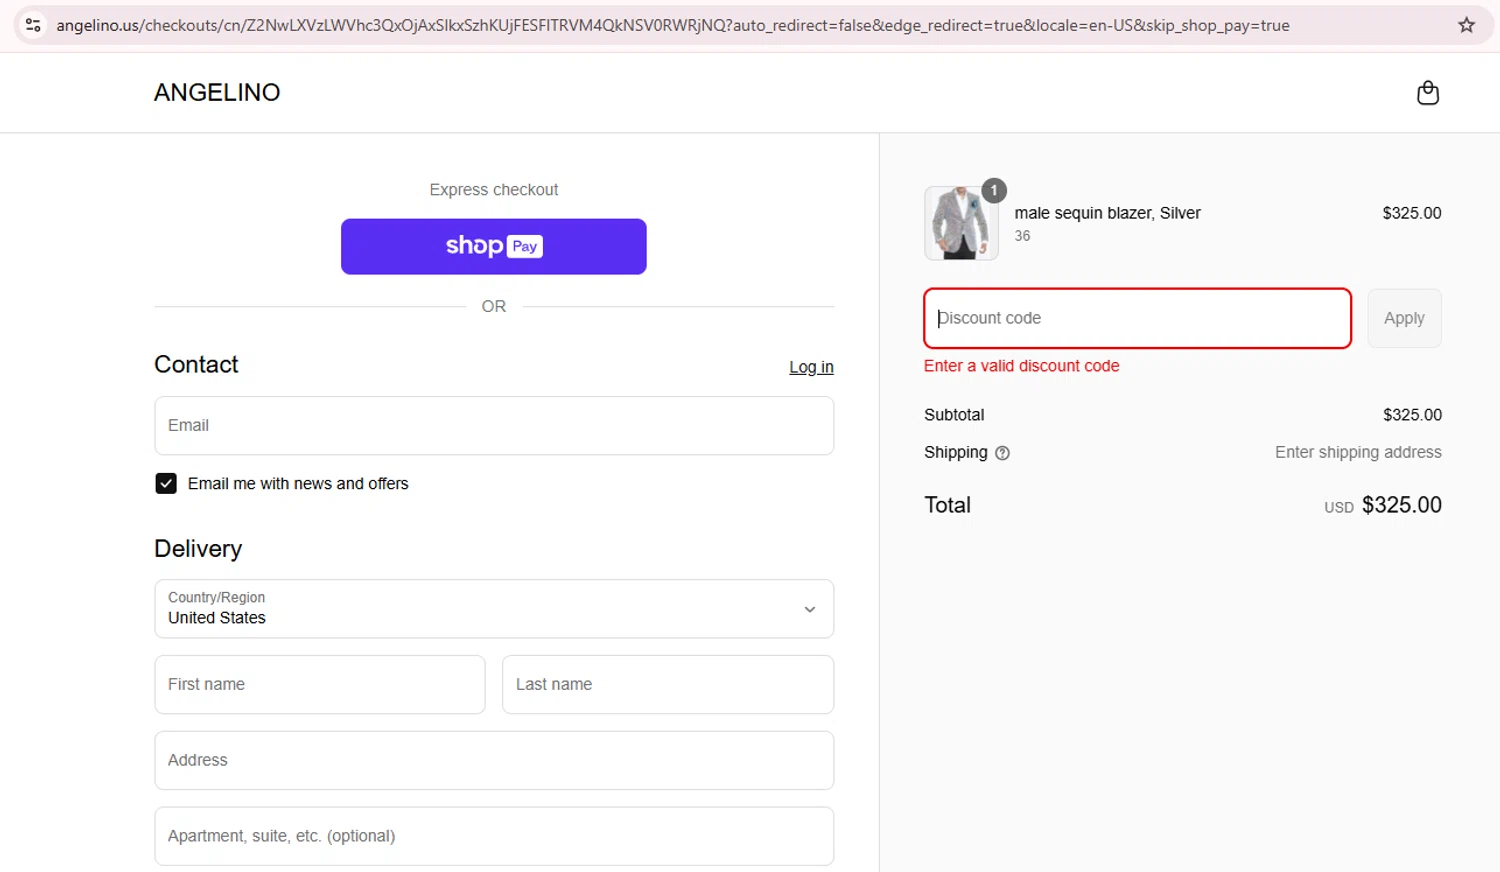Click the Address input field
Screen dimensions: 1500x872
(494, 761)
